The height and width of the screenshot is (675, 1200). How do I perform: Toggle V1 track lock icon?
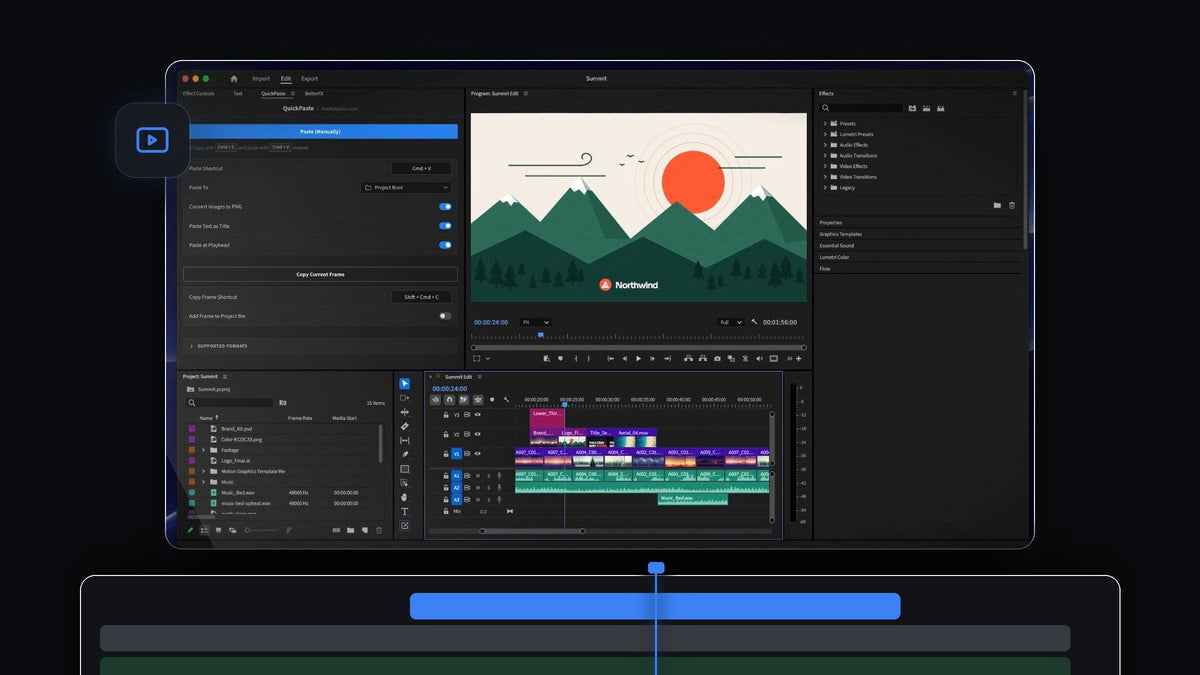point(446,453)
